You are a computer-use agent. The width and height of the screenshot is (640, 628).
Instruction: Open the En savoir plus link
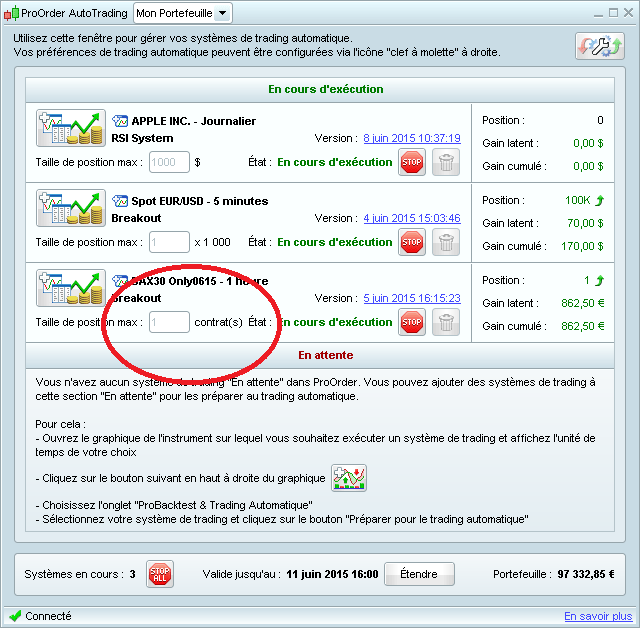tap(598, 616)
